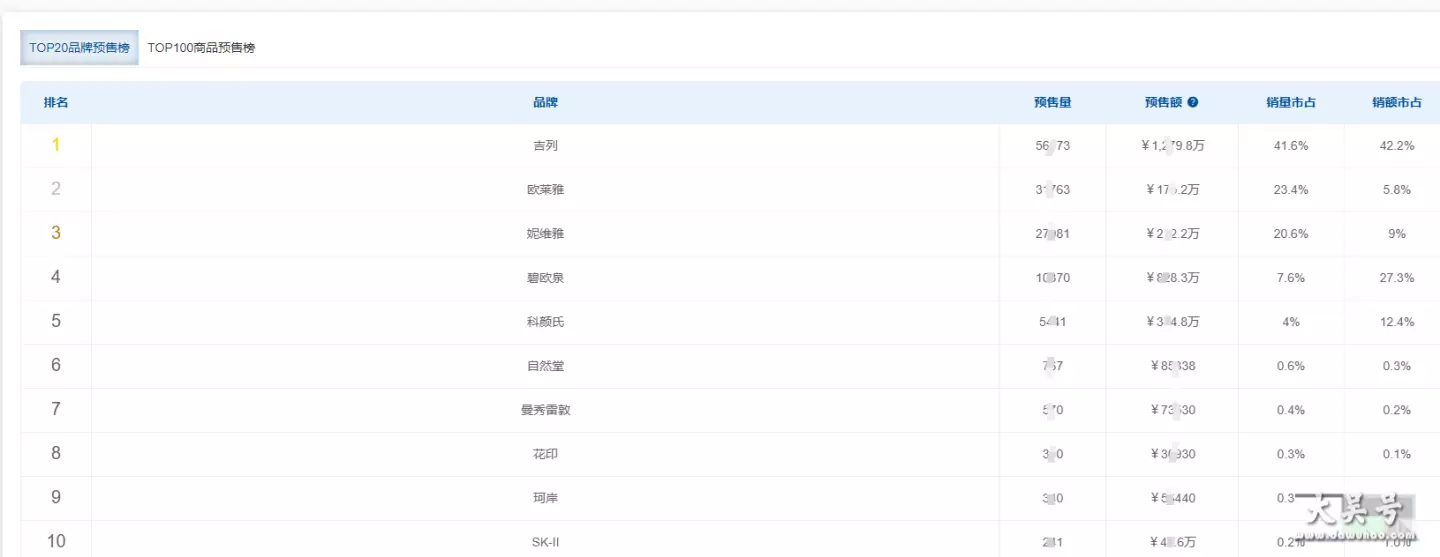Click rank number 2 for 欧莱雅

tap(56, 189)
